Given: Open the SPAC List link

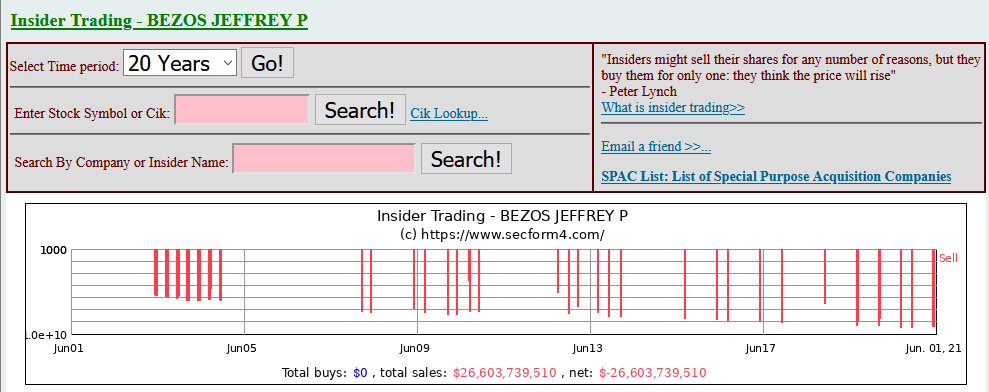Looking at the screenshot, I should 776,176.
